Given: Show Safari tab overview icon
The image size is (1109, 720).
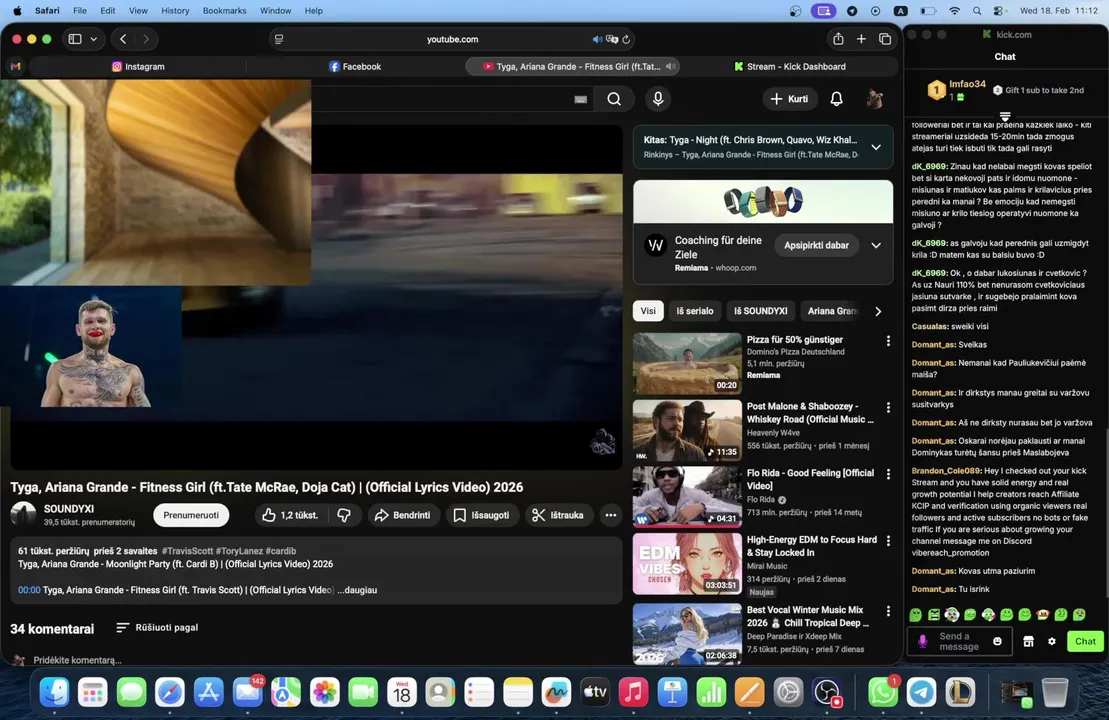Looking at the screenshot, I should [x=885, y=39].
